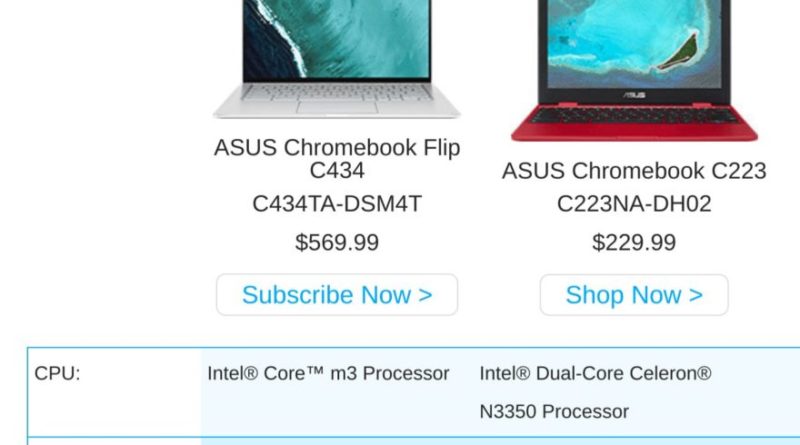
Task: Open the silver Chromebook Flip C434 image
Action: (337, 59)
